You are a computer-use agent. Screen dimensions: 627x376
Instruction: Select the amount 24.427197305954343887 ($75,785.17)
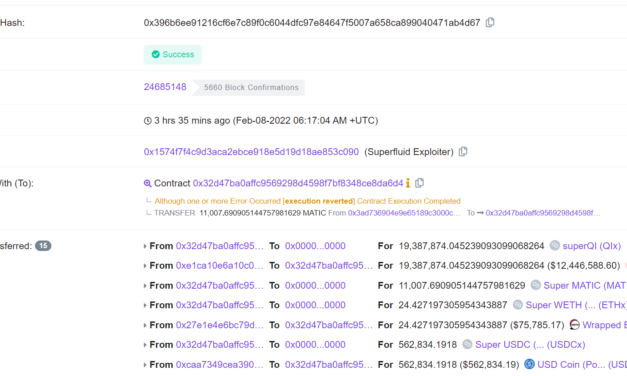point(481,325)
